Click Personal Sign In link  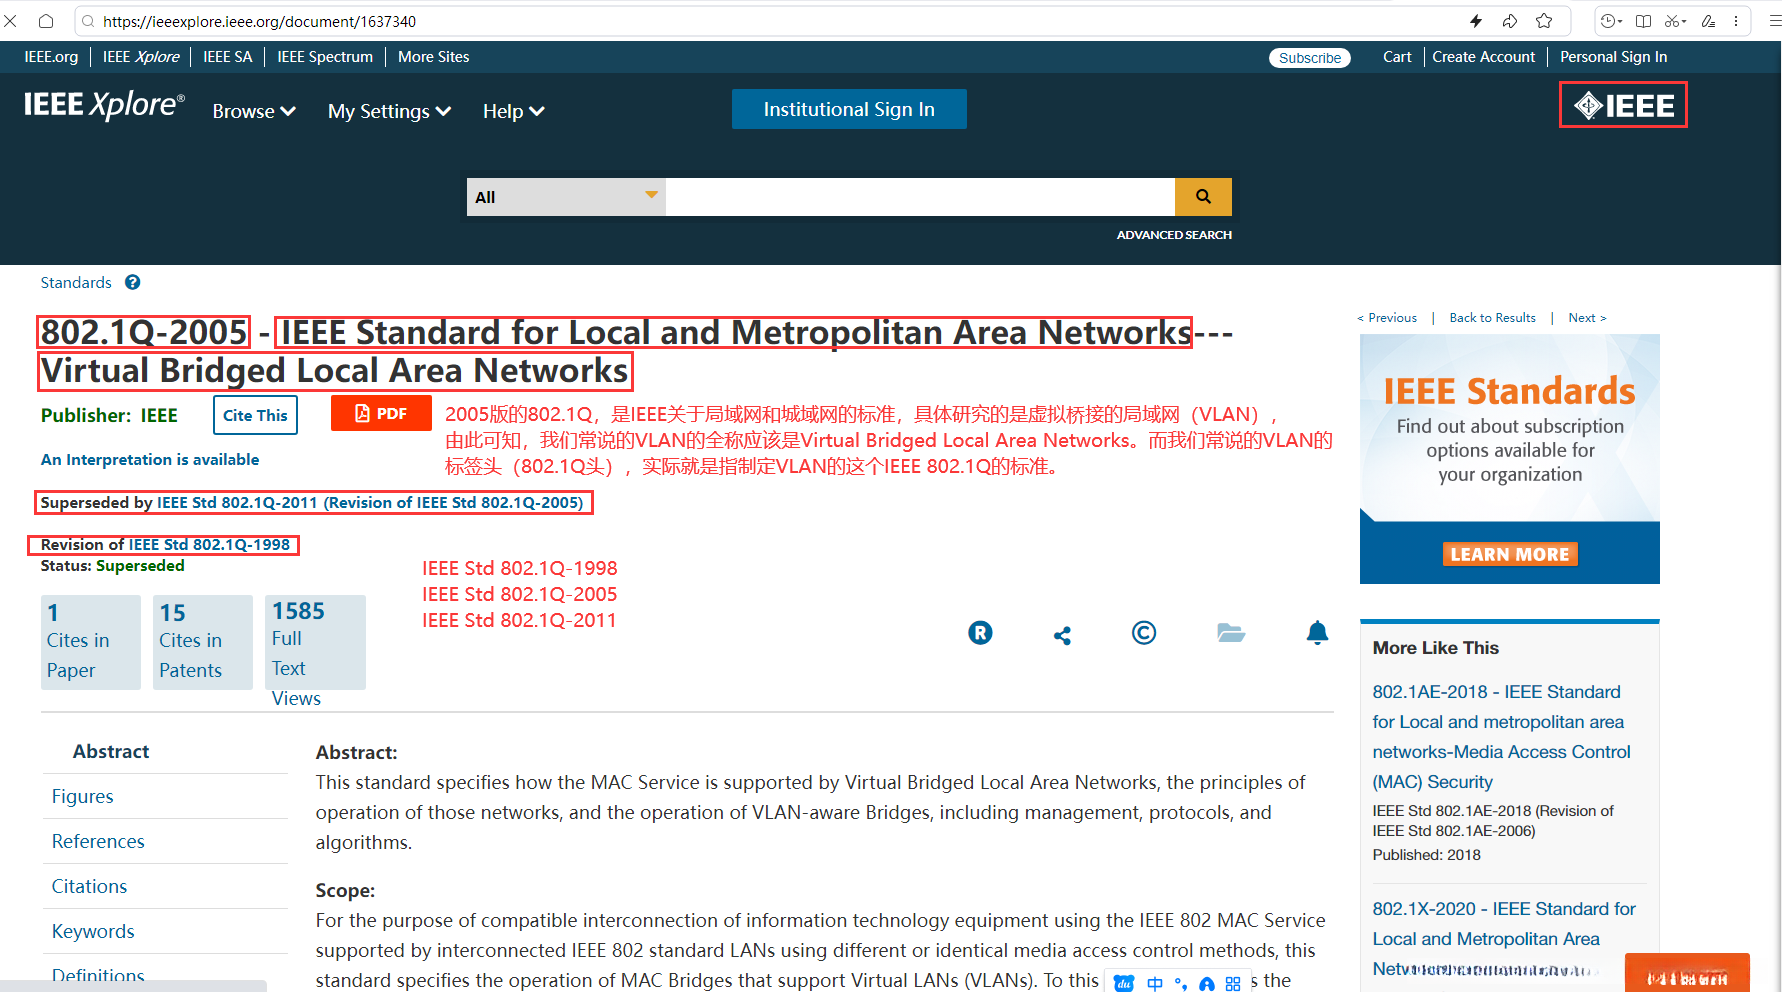[1613, 57]
